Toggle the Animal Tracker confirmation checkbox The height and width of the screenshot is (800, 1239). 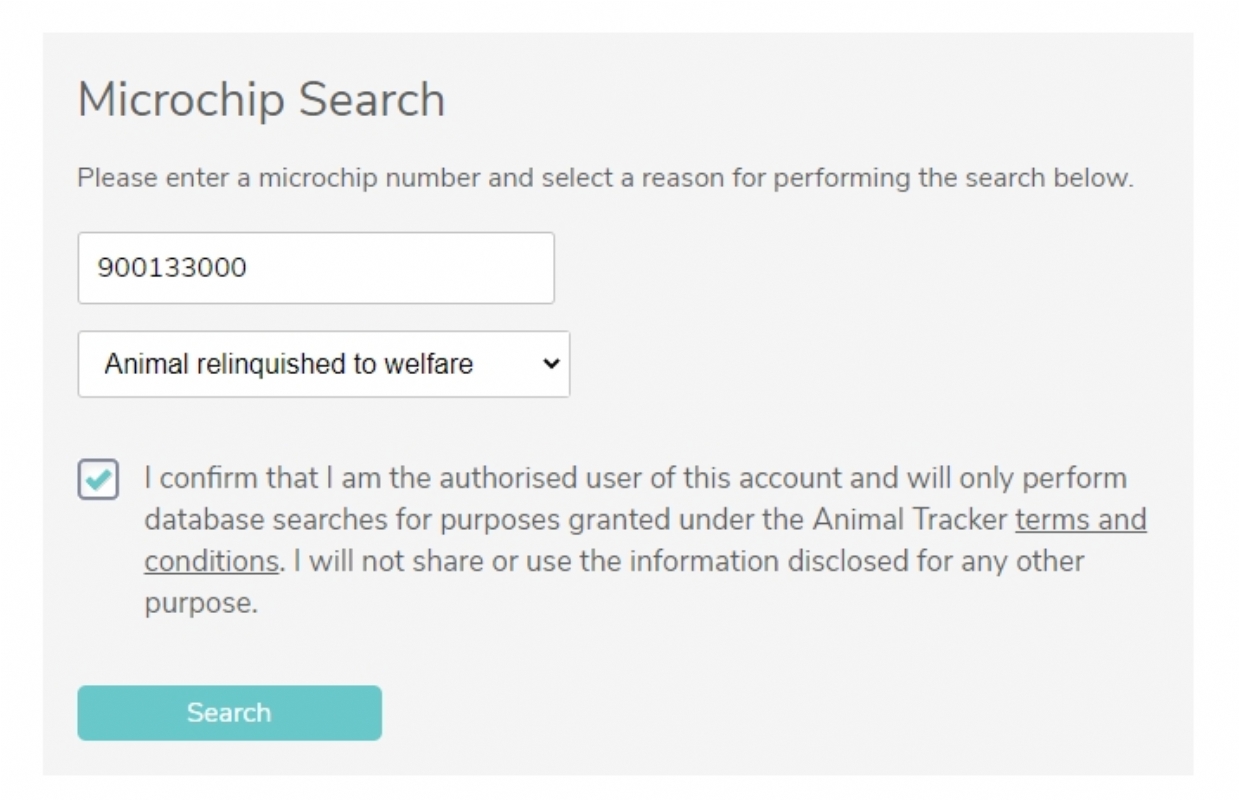pyautogui.click(x=98, y=479)
